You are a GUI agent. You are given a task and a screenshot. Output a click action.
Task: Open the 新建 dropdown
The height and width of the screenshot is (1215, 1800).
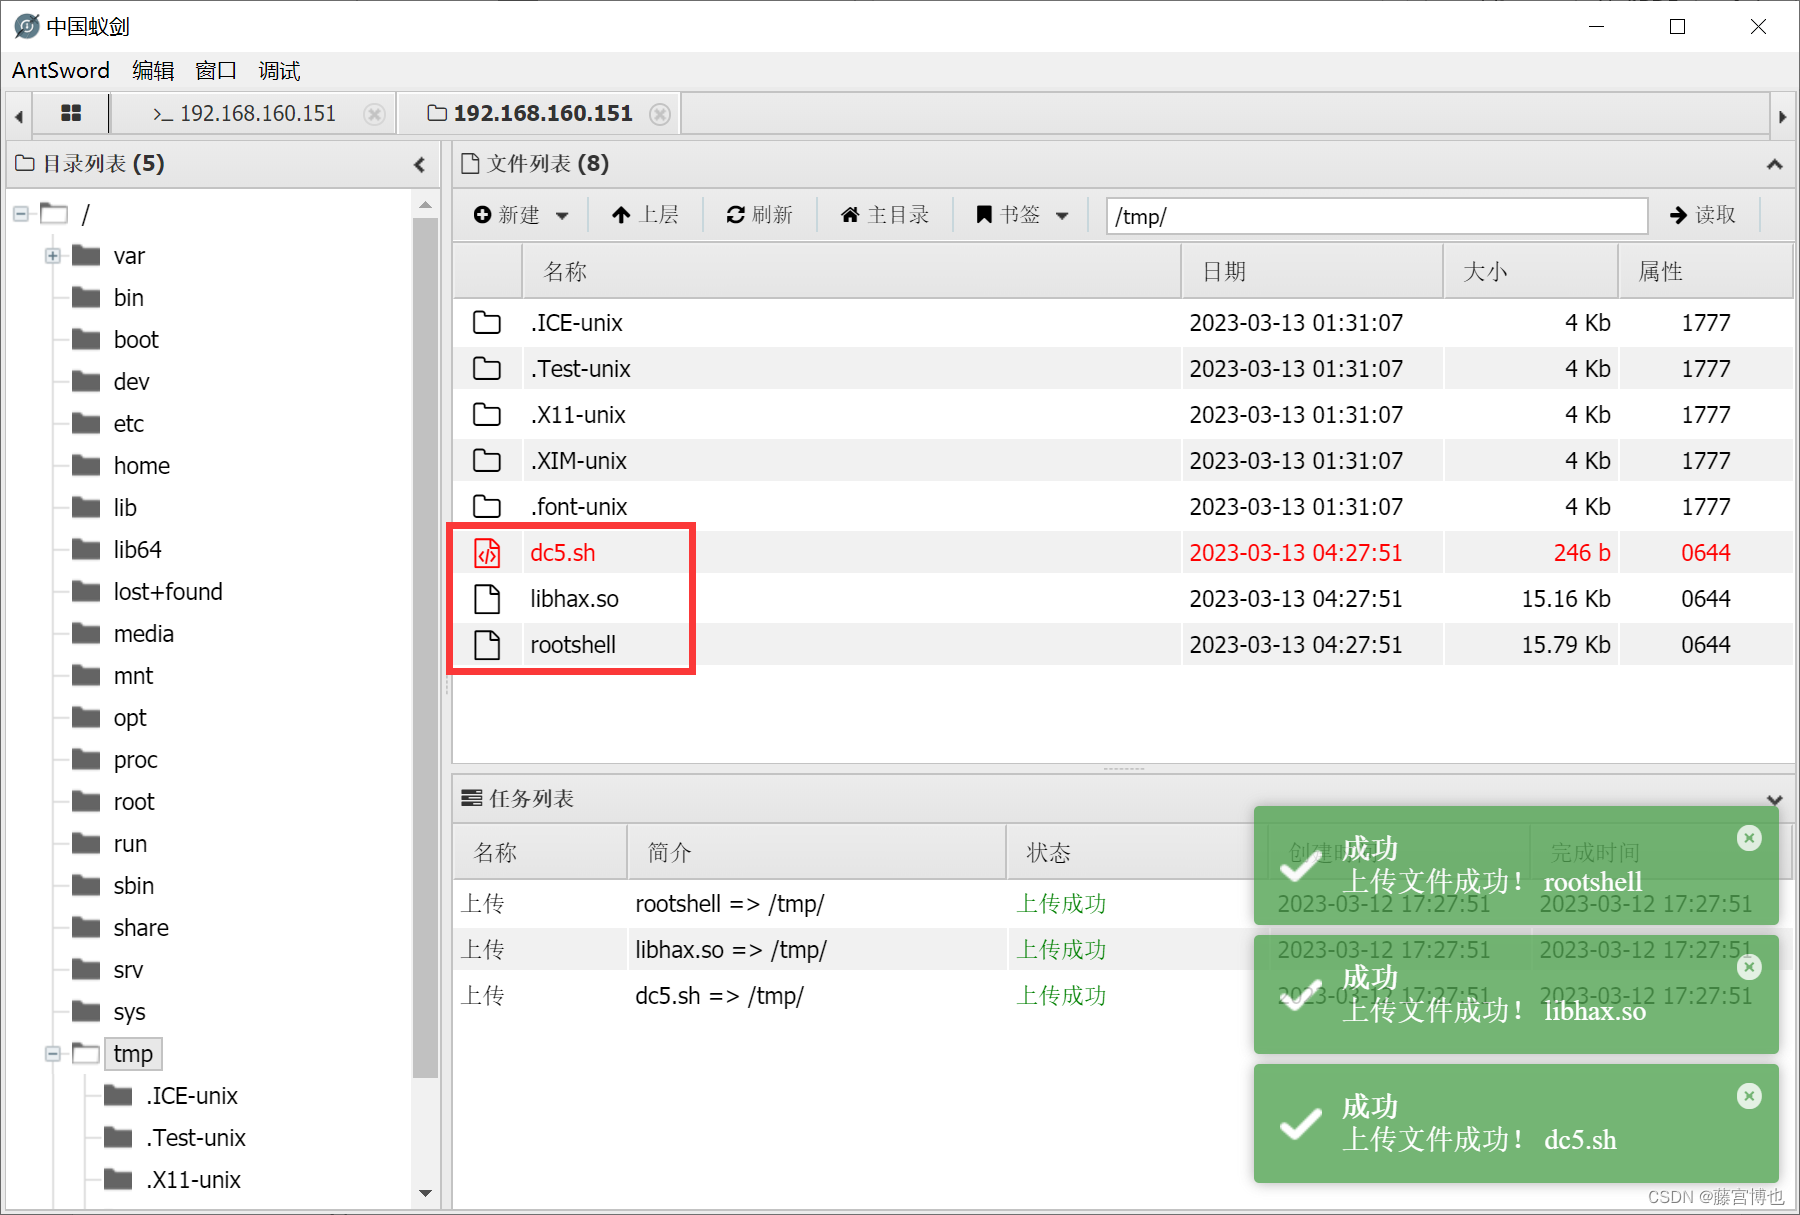pyautogui.click(x=521, y=215)
